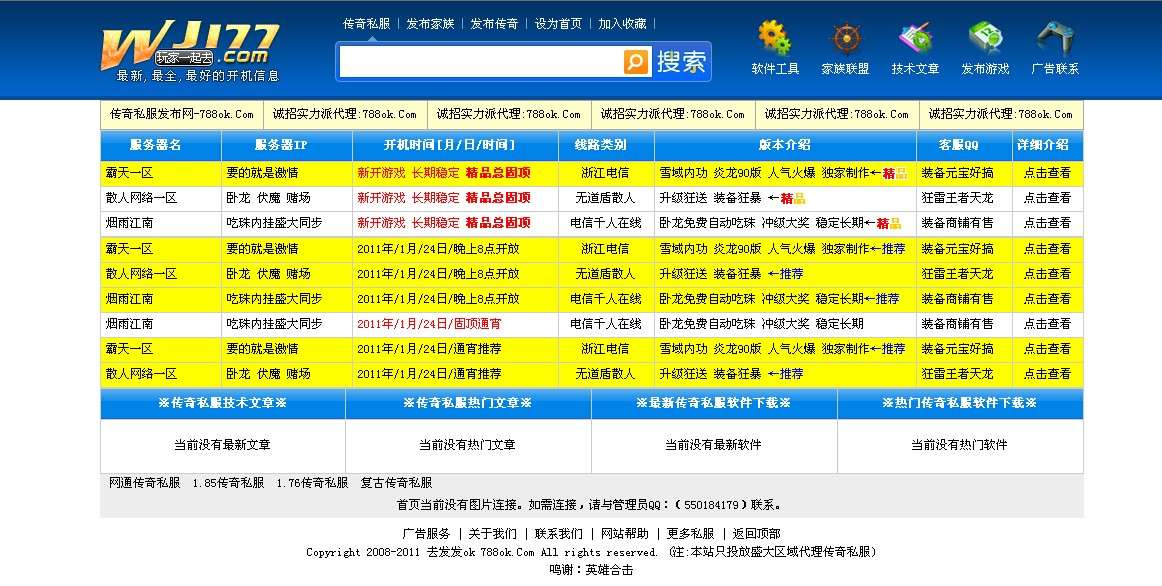The height and width of the screenshot is (586, 1162).
Task: Click inside the search input field
Action: point(480,61)
